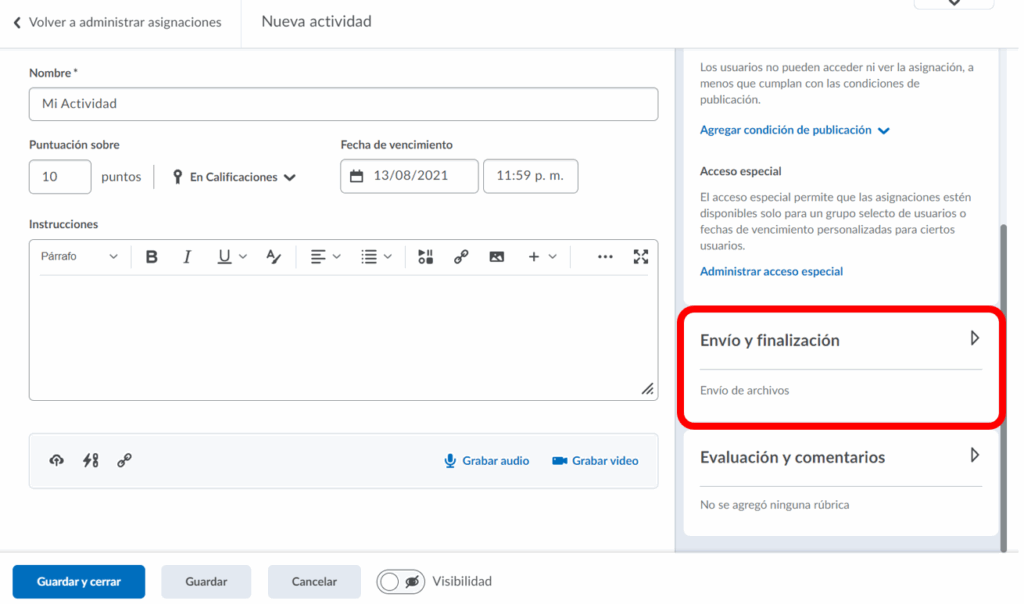Open the editor in full screen mode
Viewport: 1024px width, 604px height.
click(x=641, y=257)
